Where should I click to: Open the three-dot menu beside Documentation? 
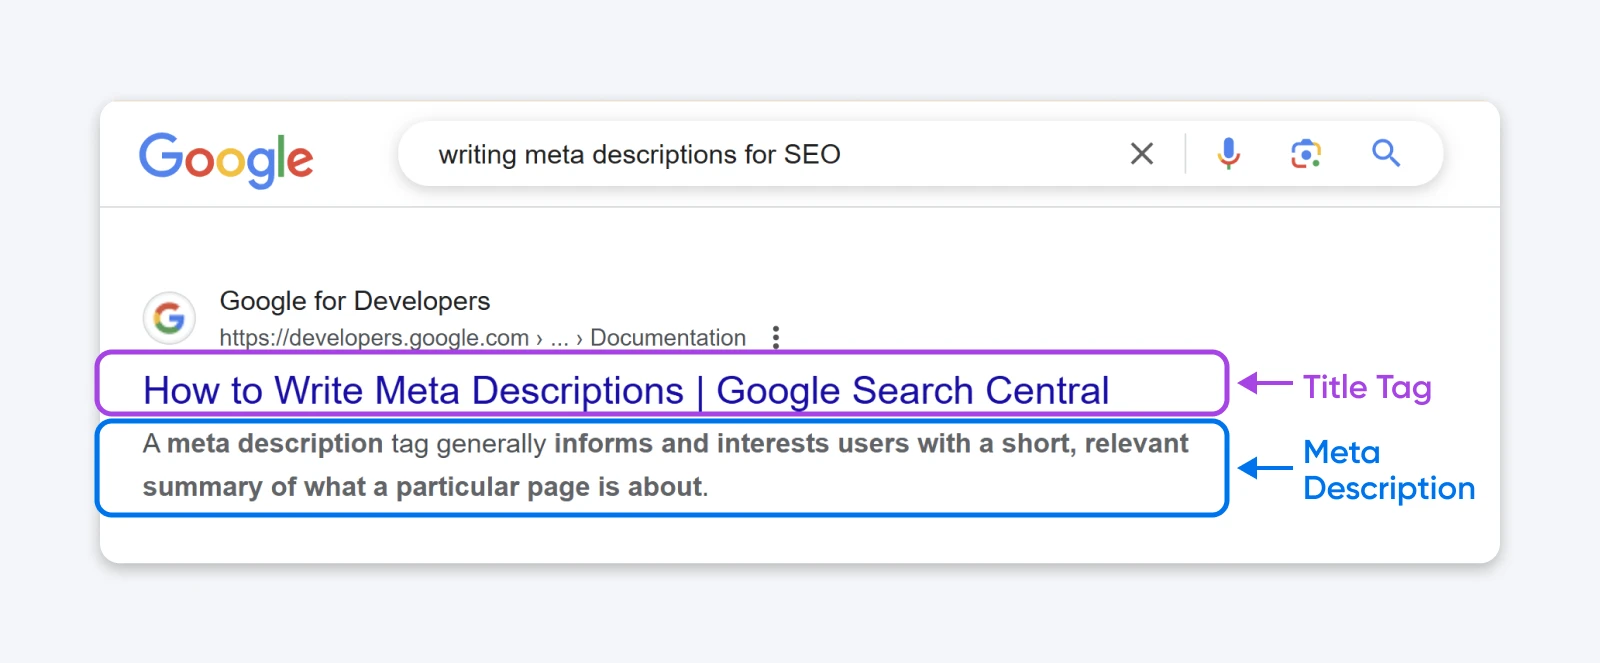(x=776, y=337)
